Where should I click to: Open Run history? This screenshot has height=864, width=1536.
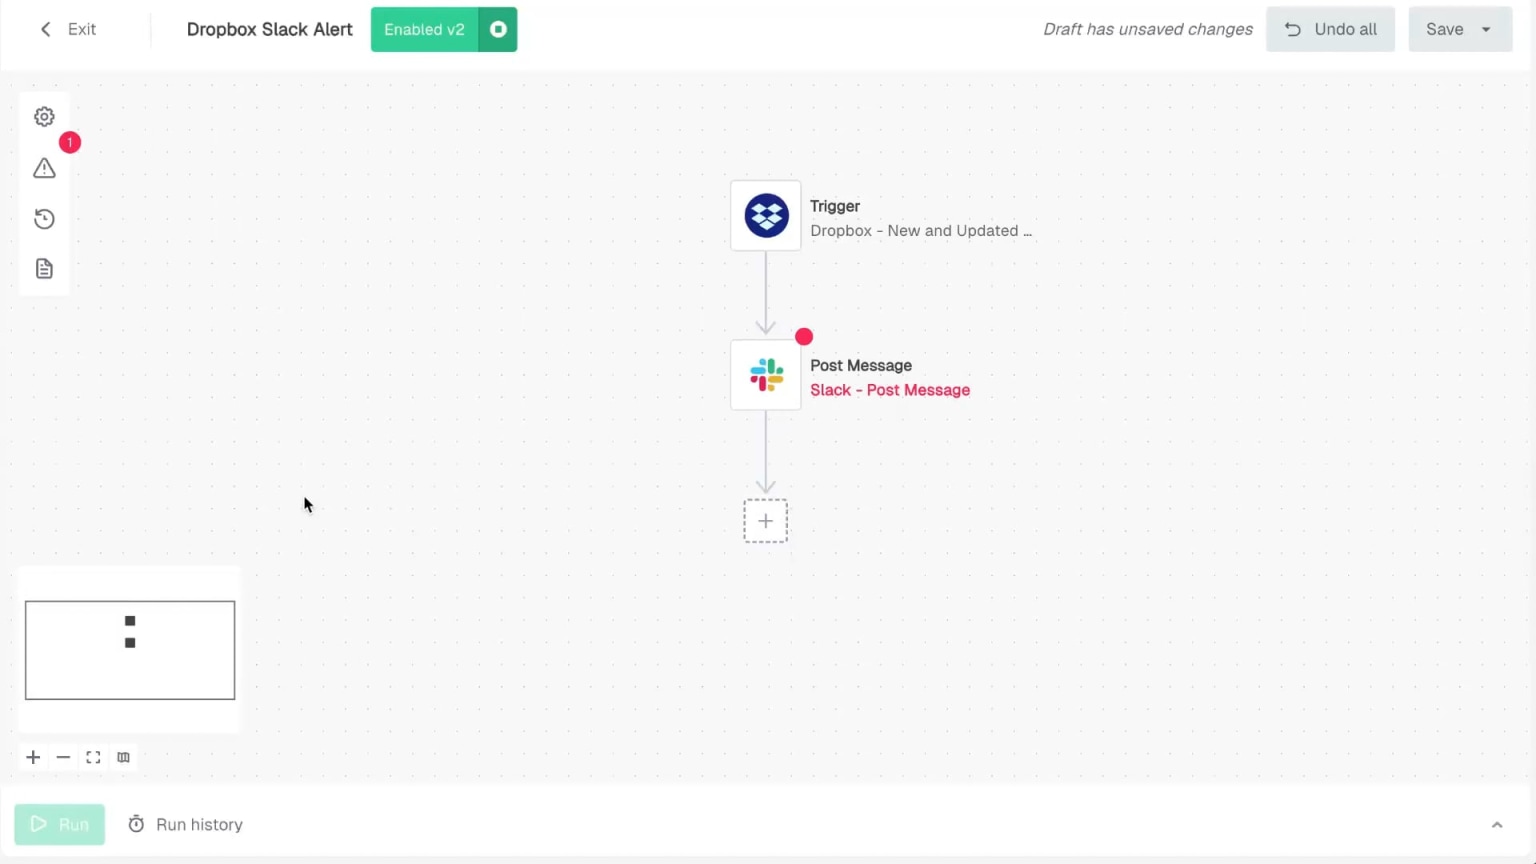[186, 824]
